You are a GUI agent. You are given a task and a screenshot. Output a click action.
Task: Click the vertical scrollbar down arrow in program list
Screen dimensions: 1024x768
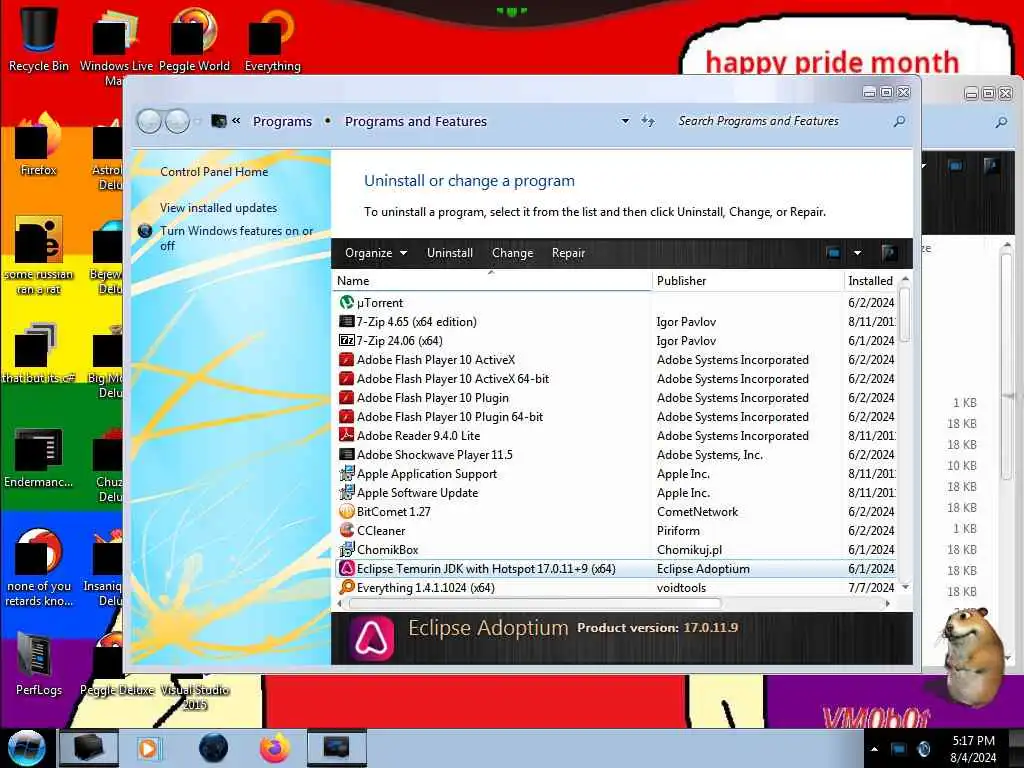tap(905, 588)
